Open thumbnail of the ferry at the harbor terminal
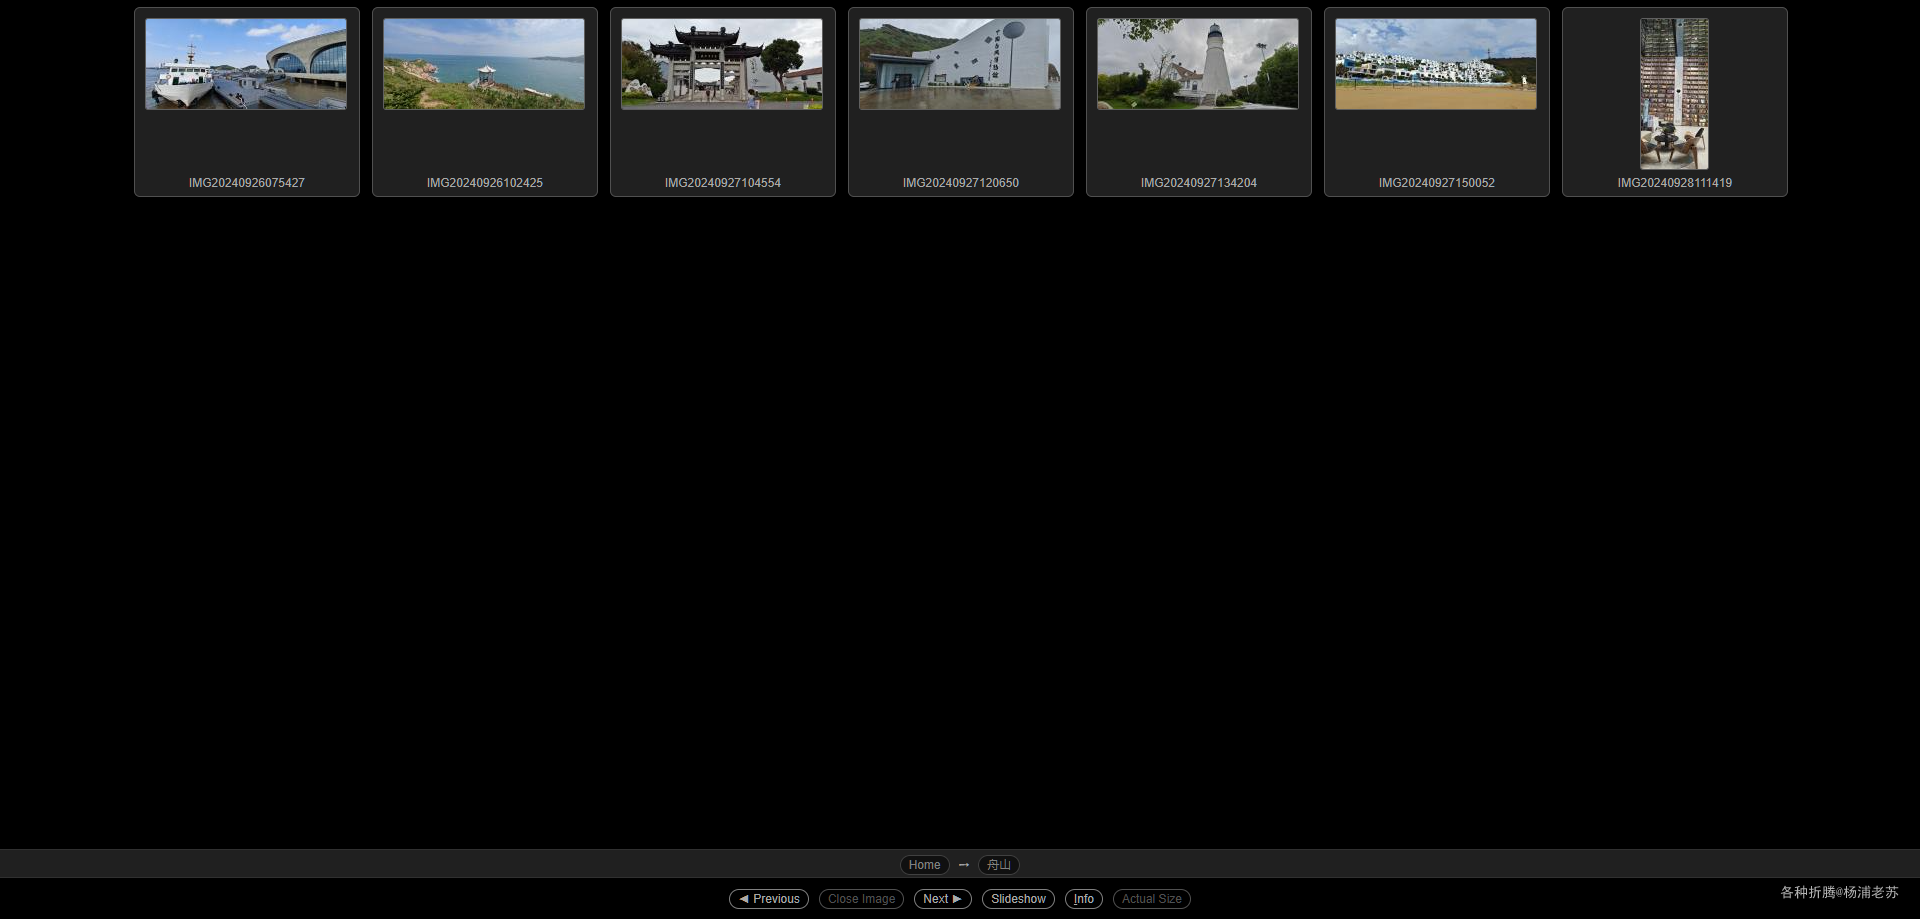The height and width of the screenshot is (919, 1920). (246, 64)
